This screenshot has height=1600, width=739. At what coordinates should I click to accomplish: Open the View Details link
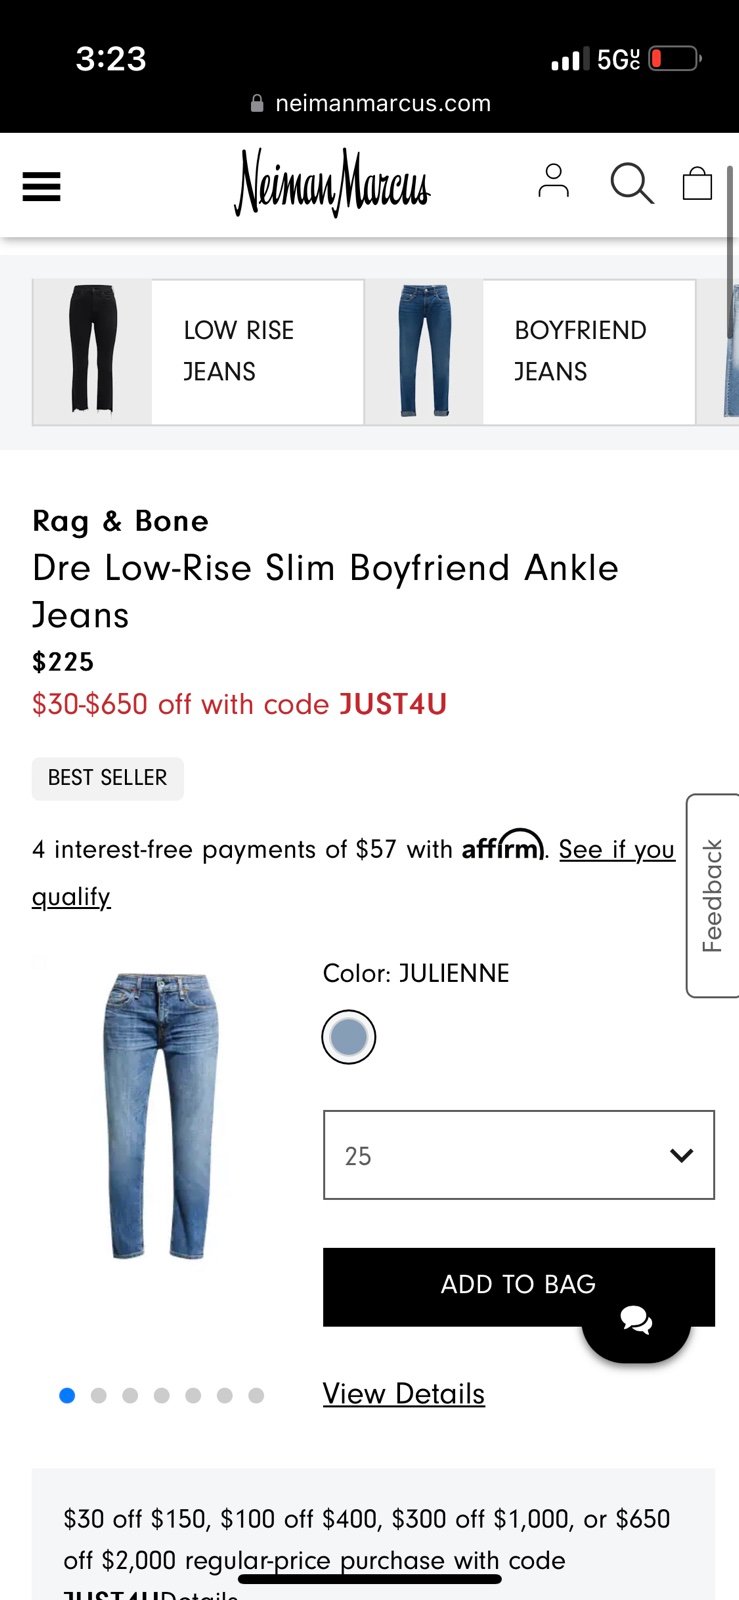[404, 1393]
